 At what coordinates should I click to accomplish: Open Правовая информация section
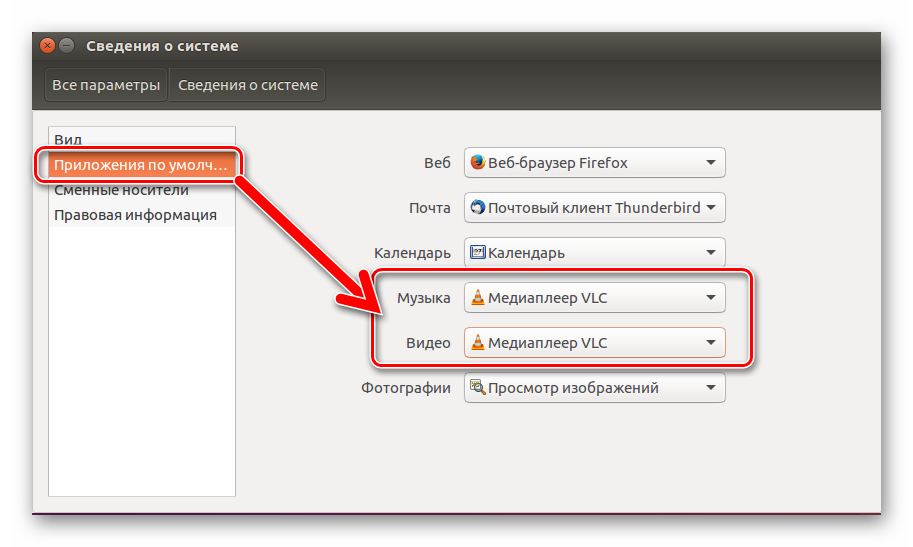pos(135,215)
